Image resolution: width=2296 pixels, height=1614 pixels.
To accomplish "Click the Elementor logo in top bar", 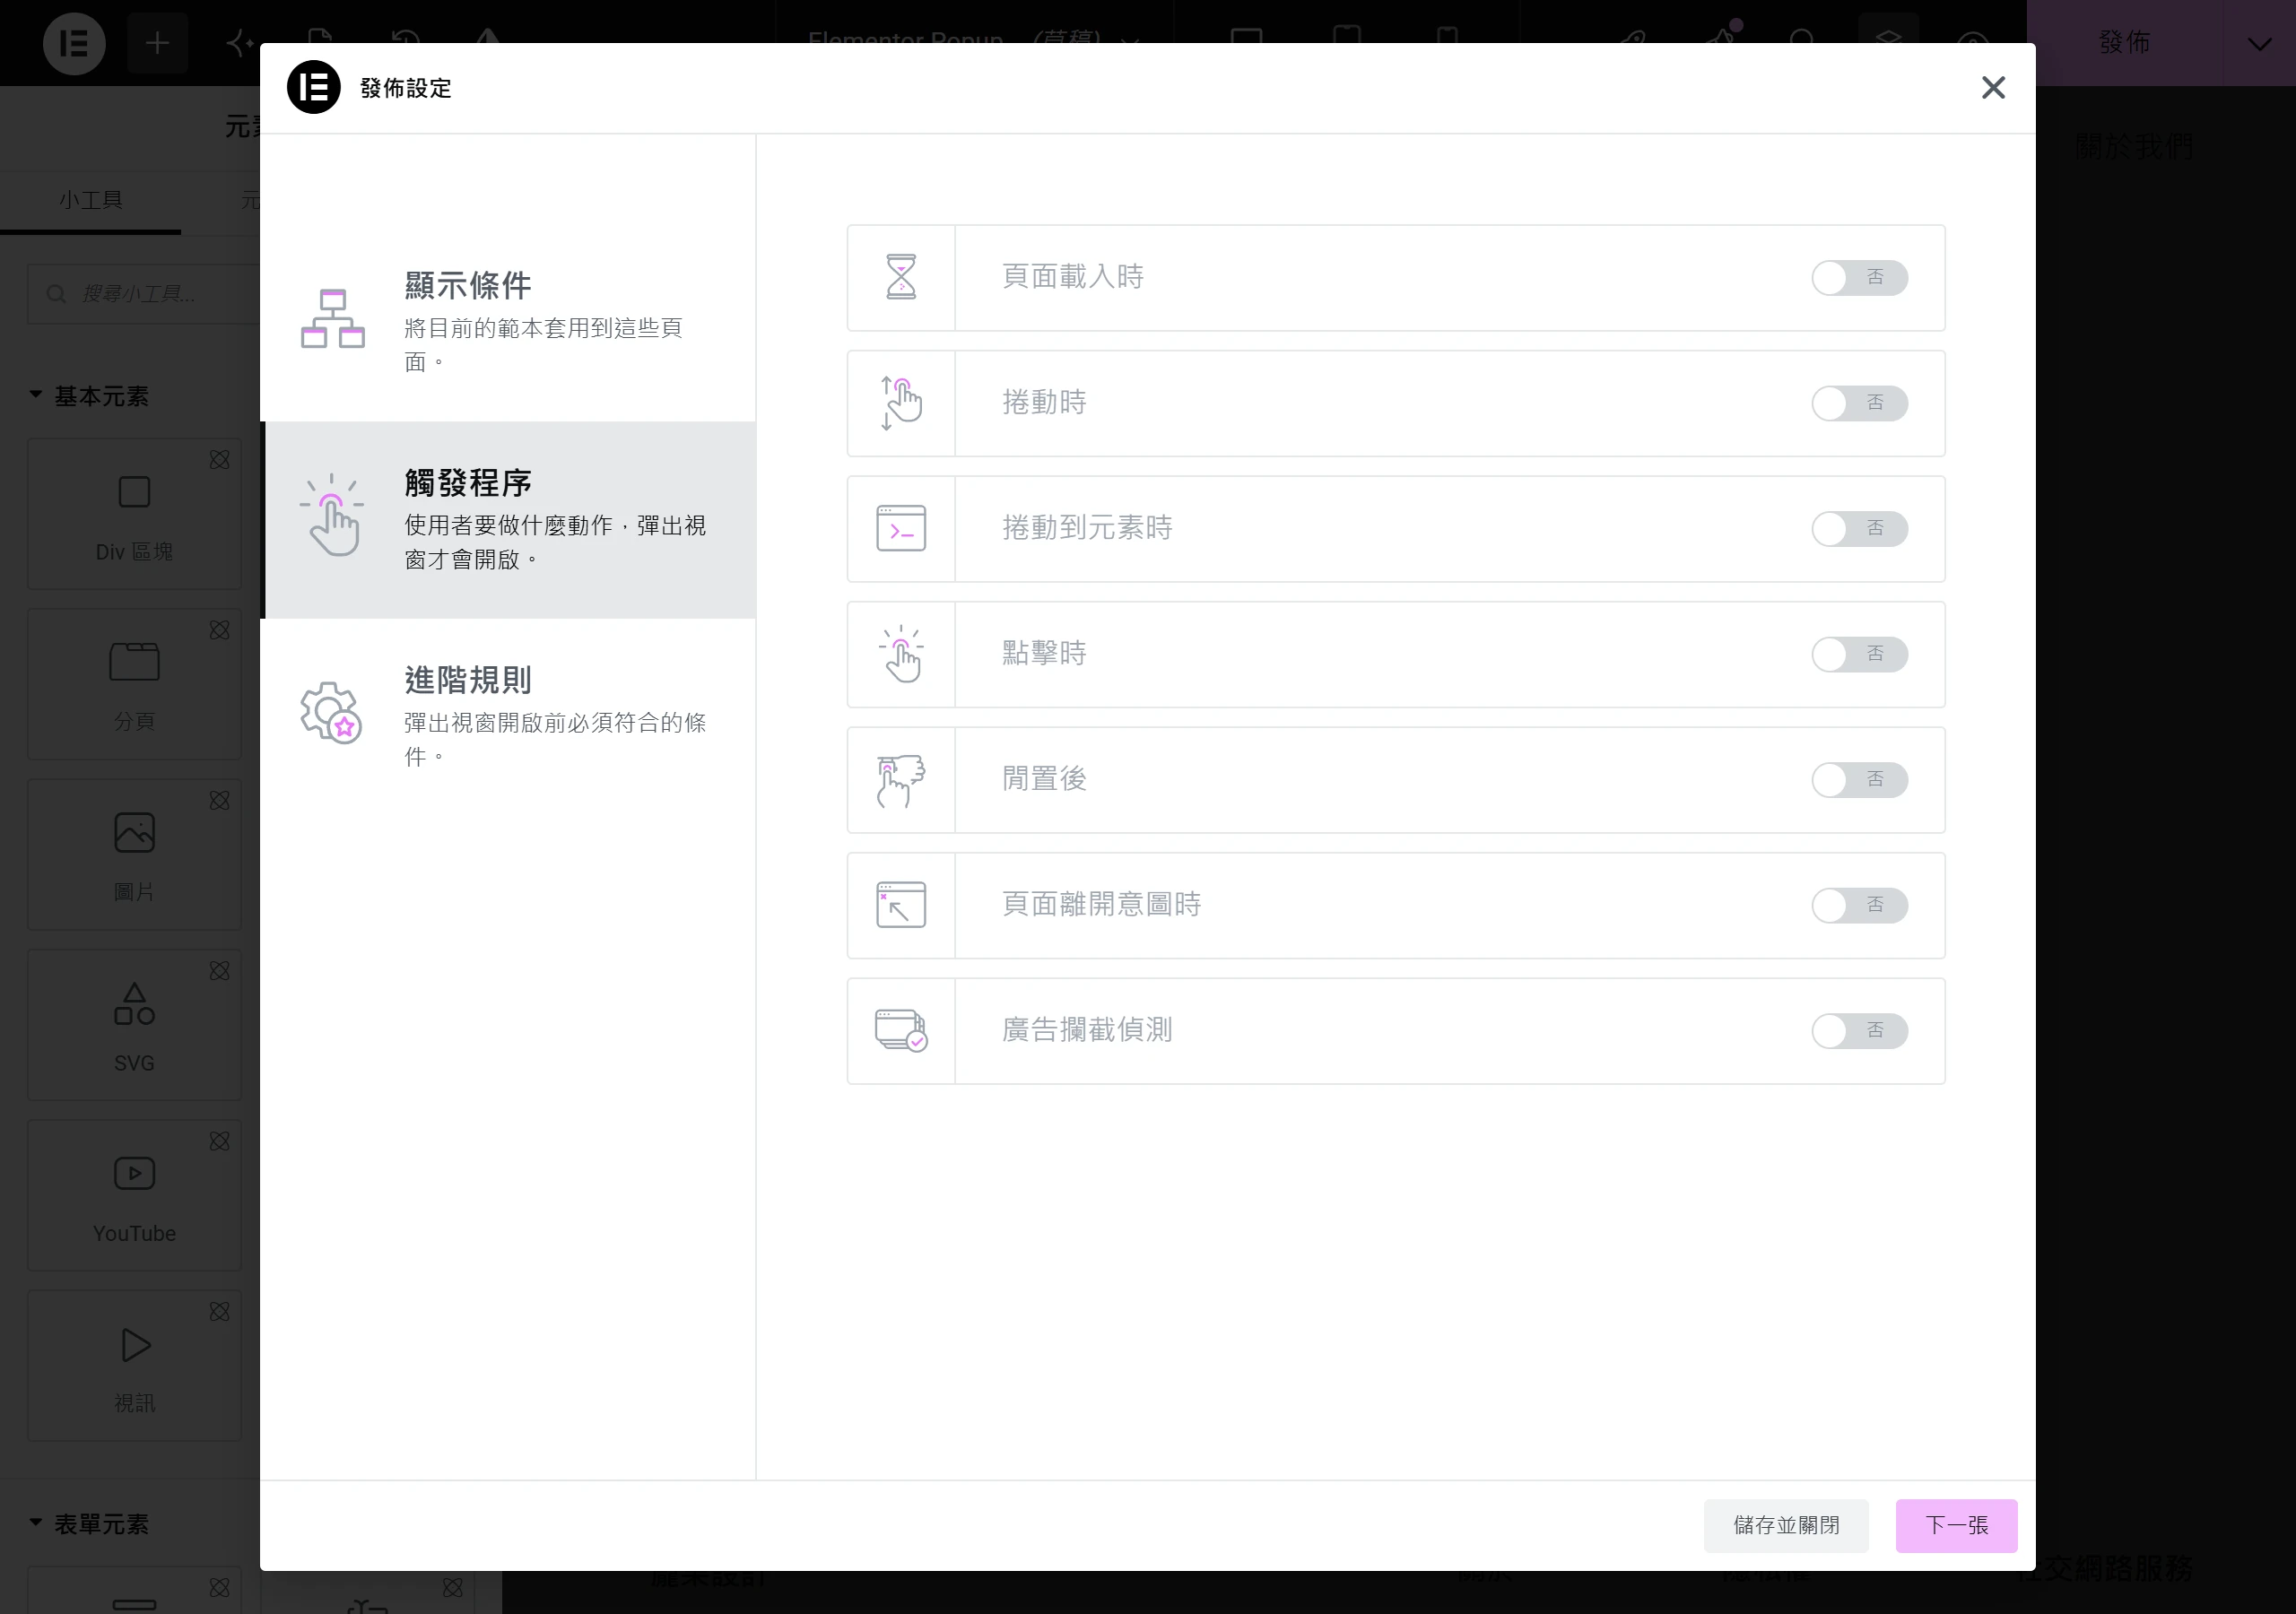I will point(74,43).
